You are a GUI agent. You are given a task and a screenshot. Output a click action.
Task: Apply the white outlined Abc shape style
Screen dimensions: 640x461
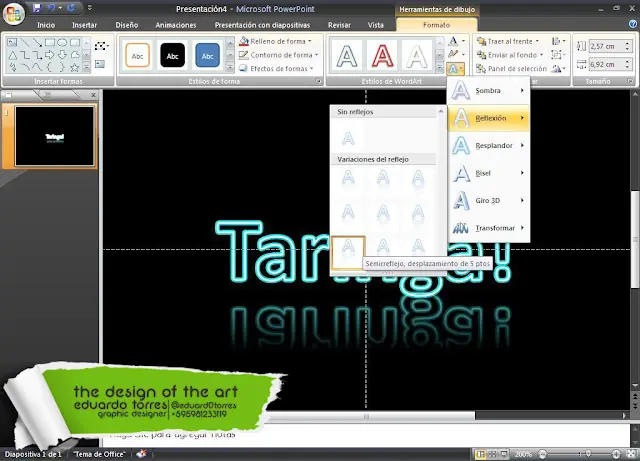(x=138, y=56)
